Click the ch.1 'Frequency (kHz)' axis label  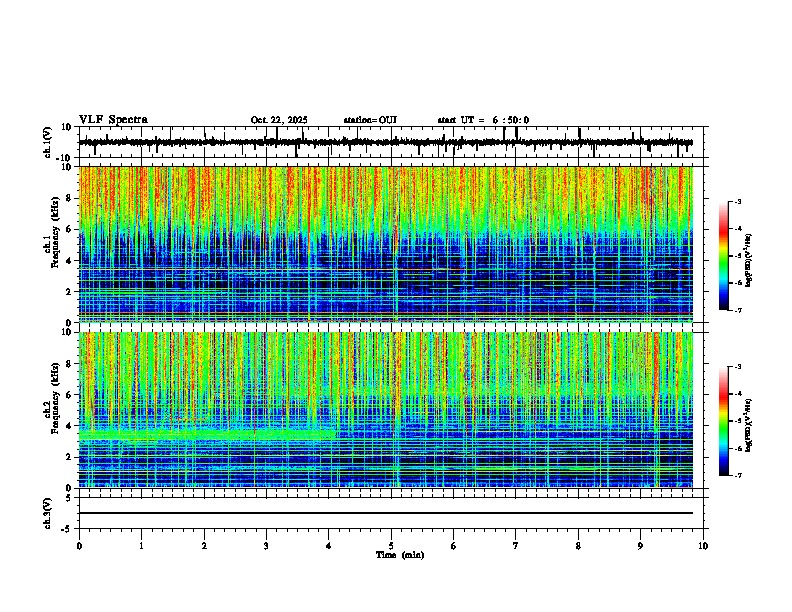55,231
